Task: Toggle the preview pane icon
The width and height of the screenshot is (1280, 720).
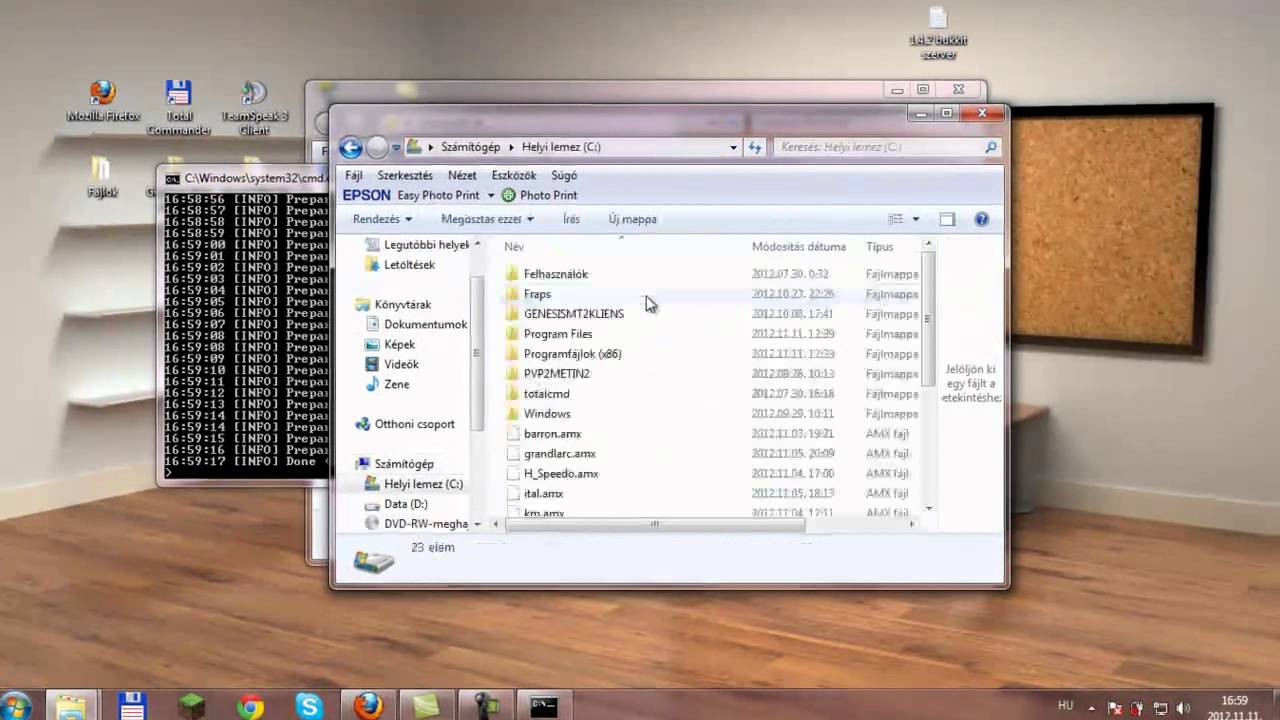Action: point(947,219)
